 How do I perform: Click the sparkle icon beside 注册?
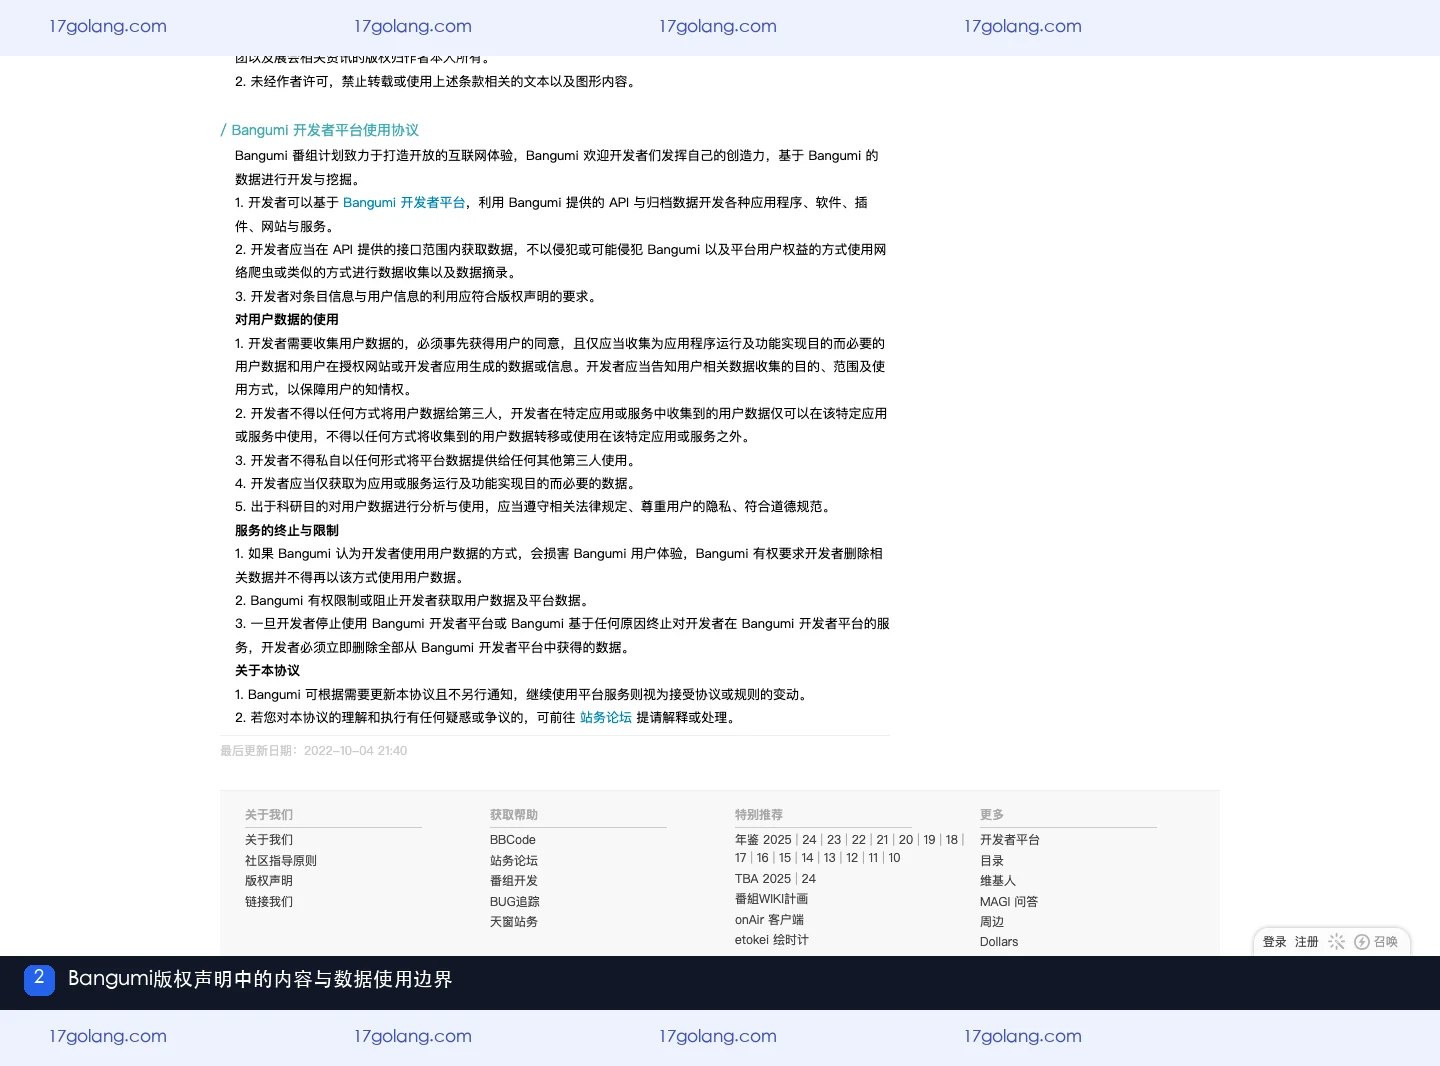pos(1336,942)
